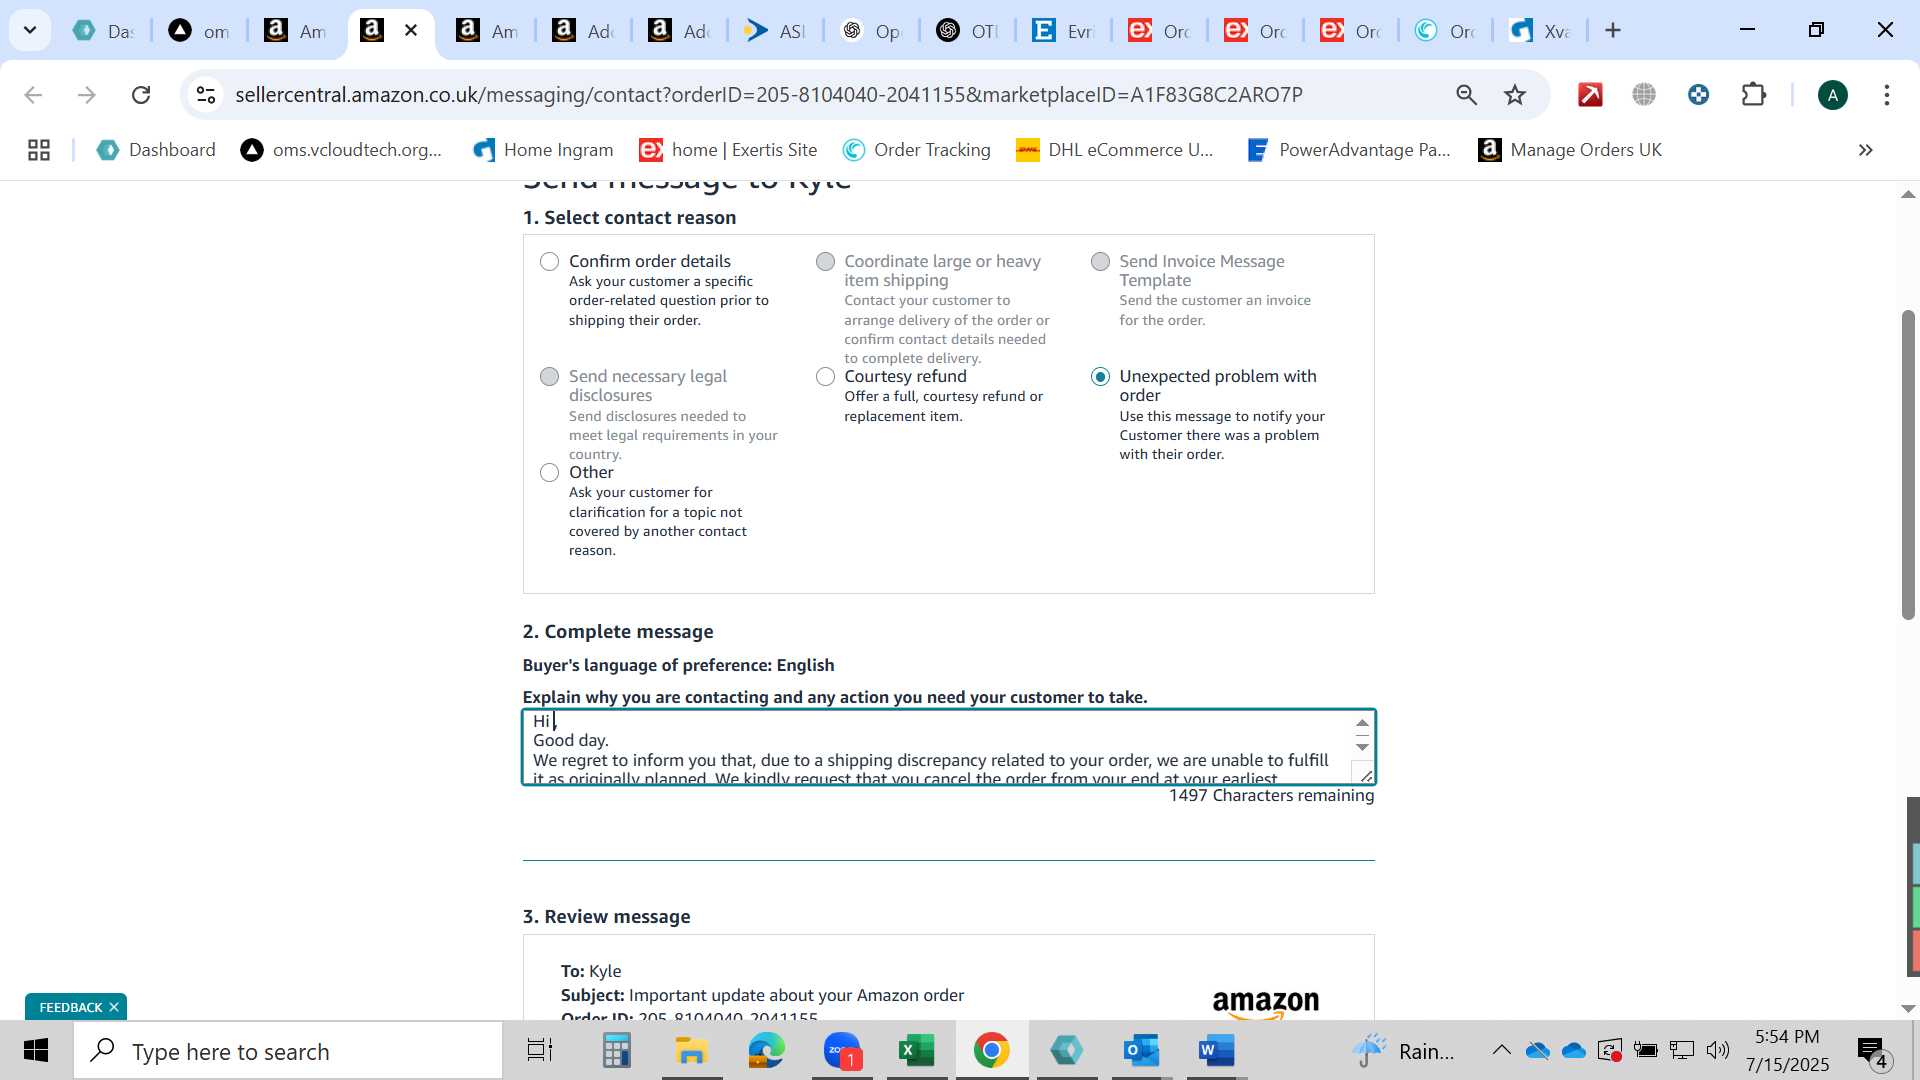This screenshot has width=1920, height=1080.
Task: Open the DHL eCommerce bookmark
Action: coord(1115,150)
